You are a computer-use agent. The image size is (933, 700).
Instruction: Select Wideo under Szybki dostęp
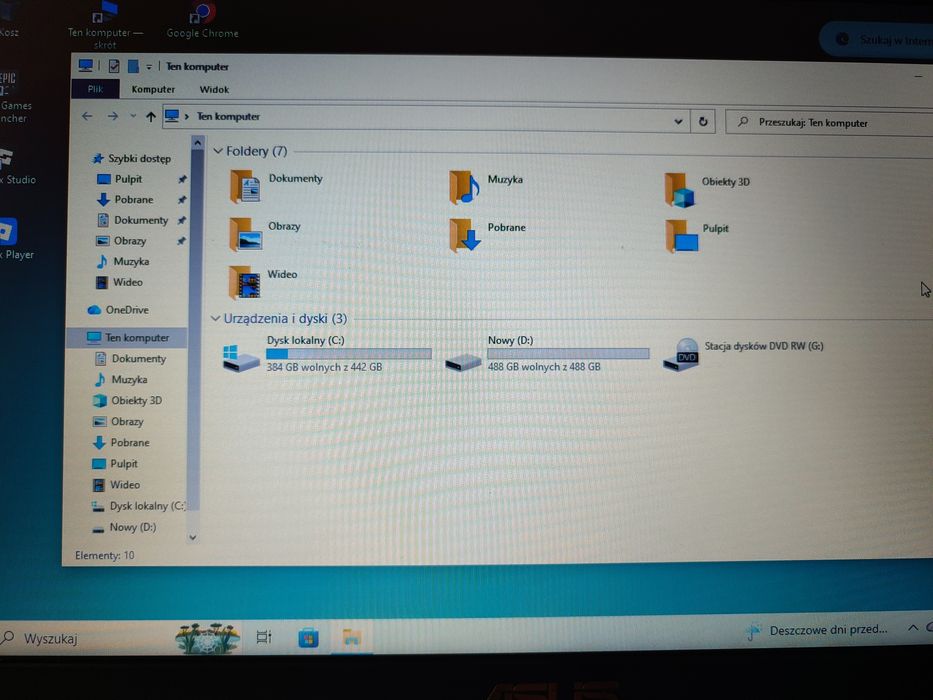[120, 282]
